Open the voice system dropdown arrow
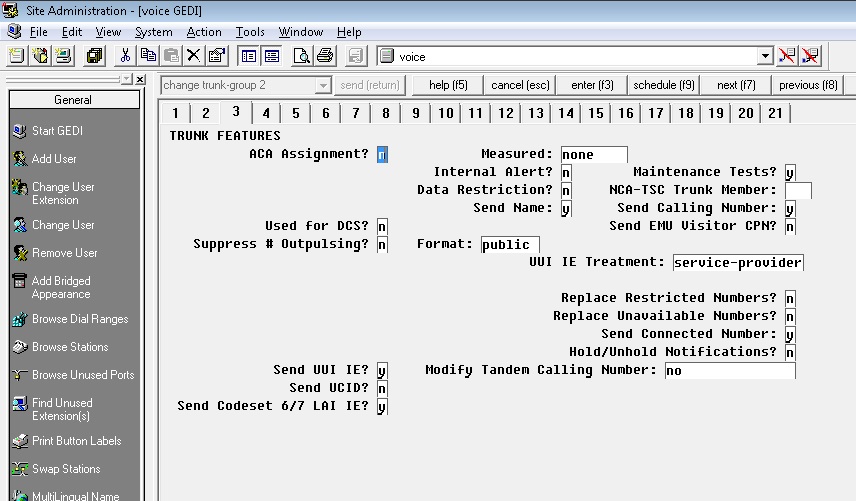 pos(765,56)
